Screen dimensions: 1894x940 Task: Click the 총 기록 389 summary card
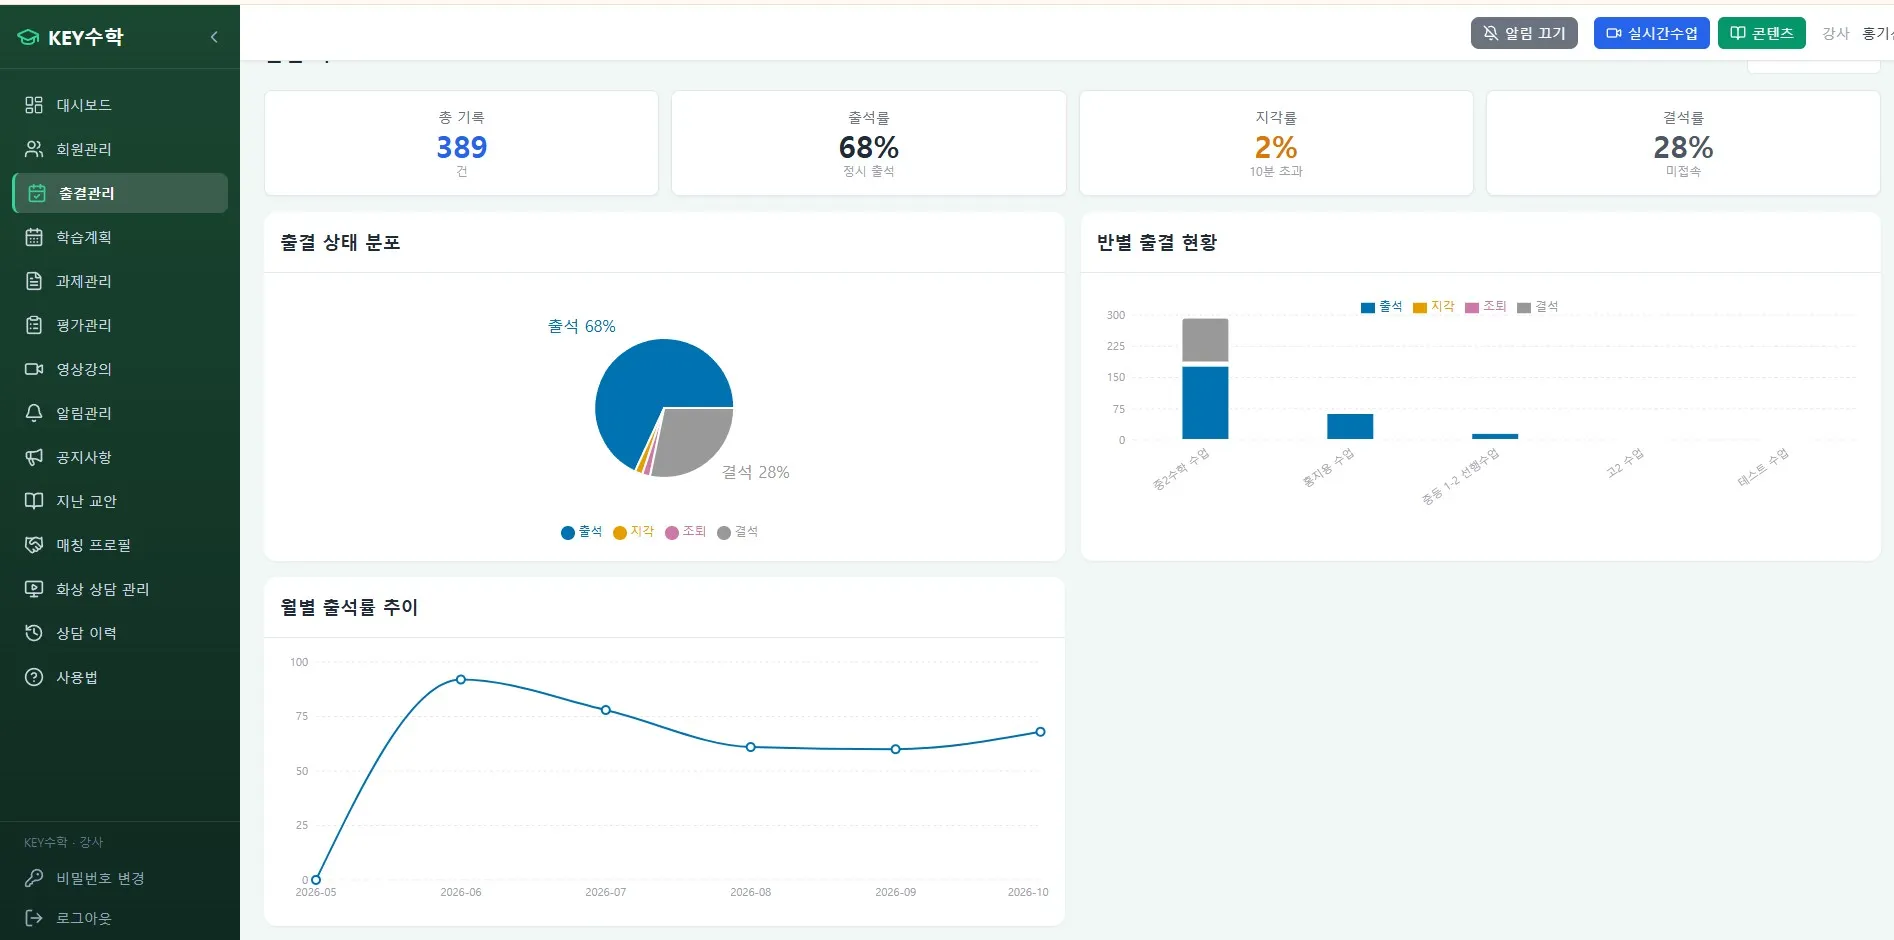461,143
